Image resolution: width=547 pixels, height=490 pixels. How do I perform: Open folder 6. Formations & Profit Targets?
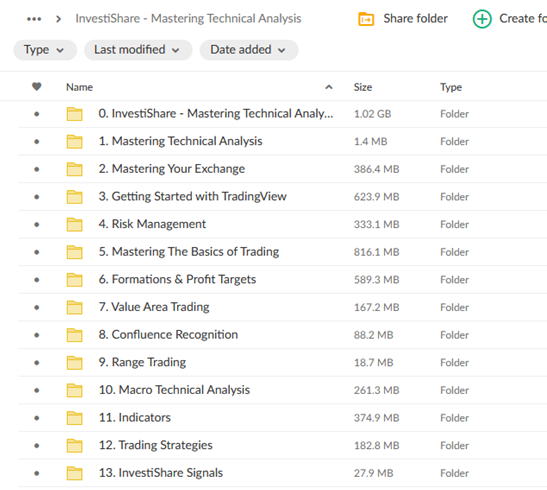click(x=177, y=279)
